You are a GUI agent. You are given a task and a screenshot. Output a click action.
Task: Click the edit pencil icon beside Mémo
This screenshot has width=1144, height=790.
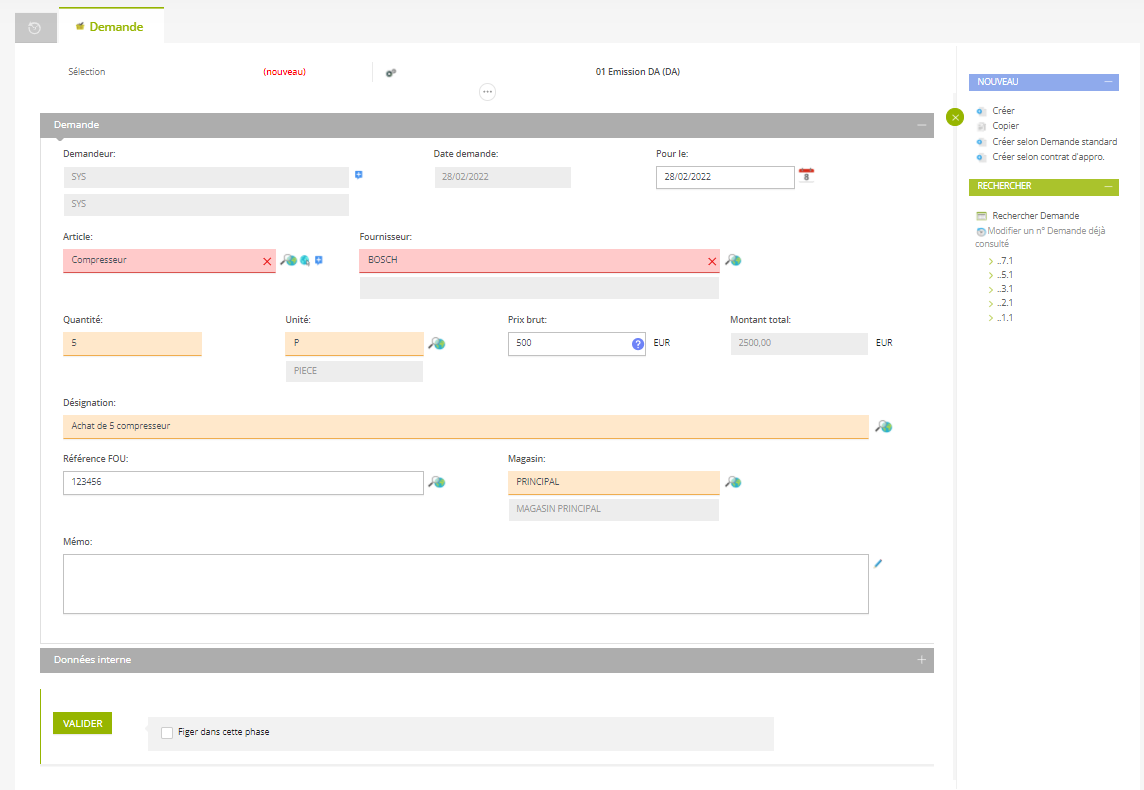pyautogui.click(x=878, y=563)
